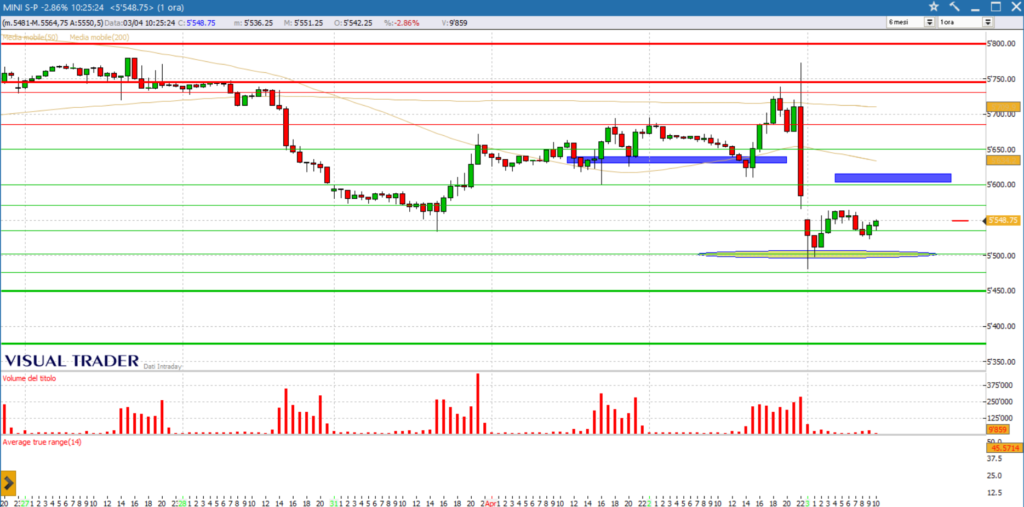Click the 5'800.00 price axis label

(x=1002, y=44)
